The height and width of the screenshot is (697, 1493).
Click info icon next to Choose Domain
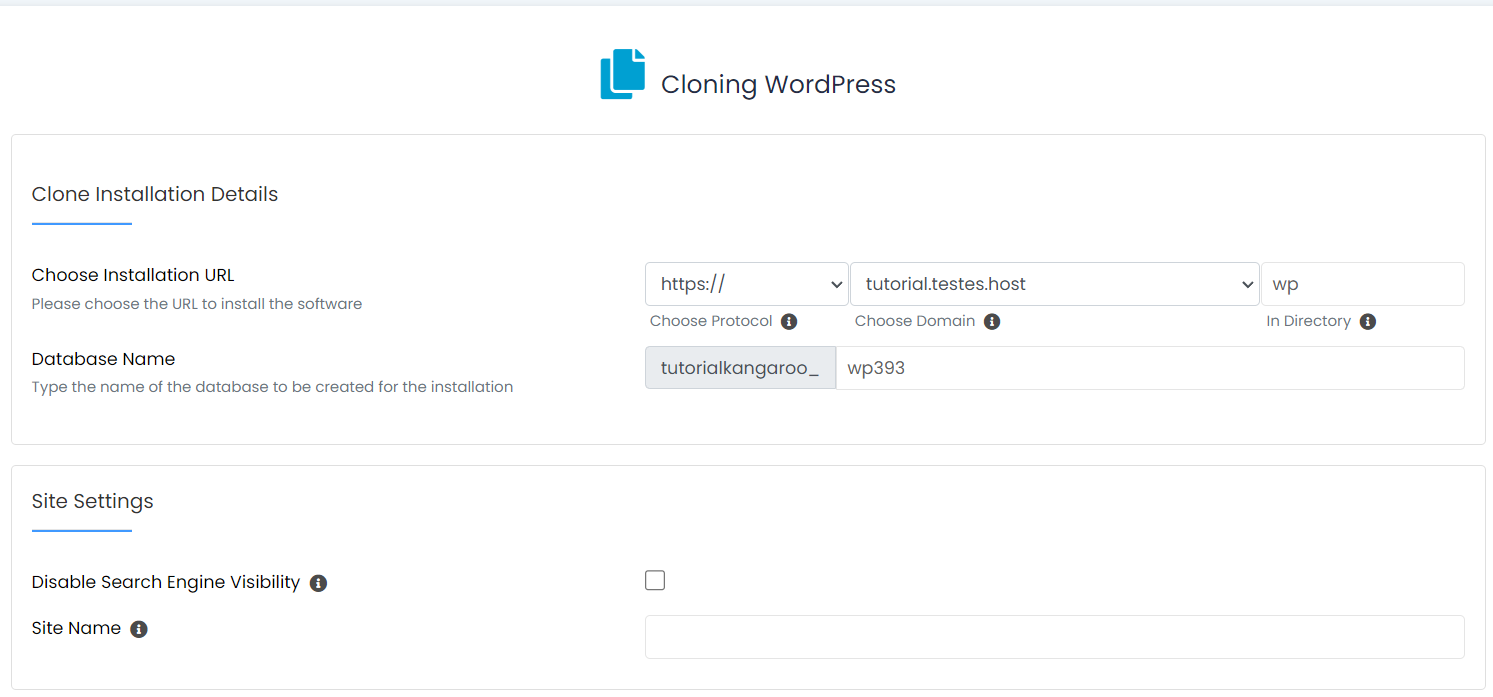tap(992, 321)
